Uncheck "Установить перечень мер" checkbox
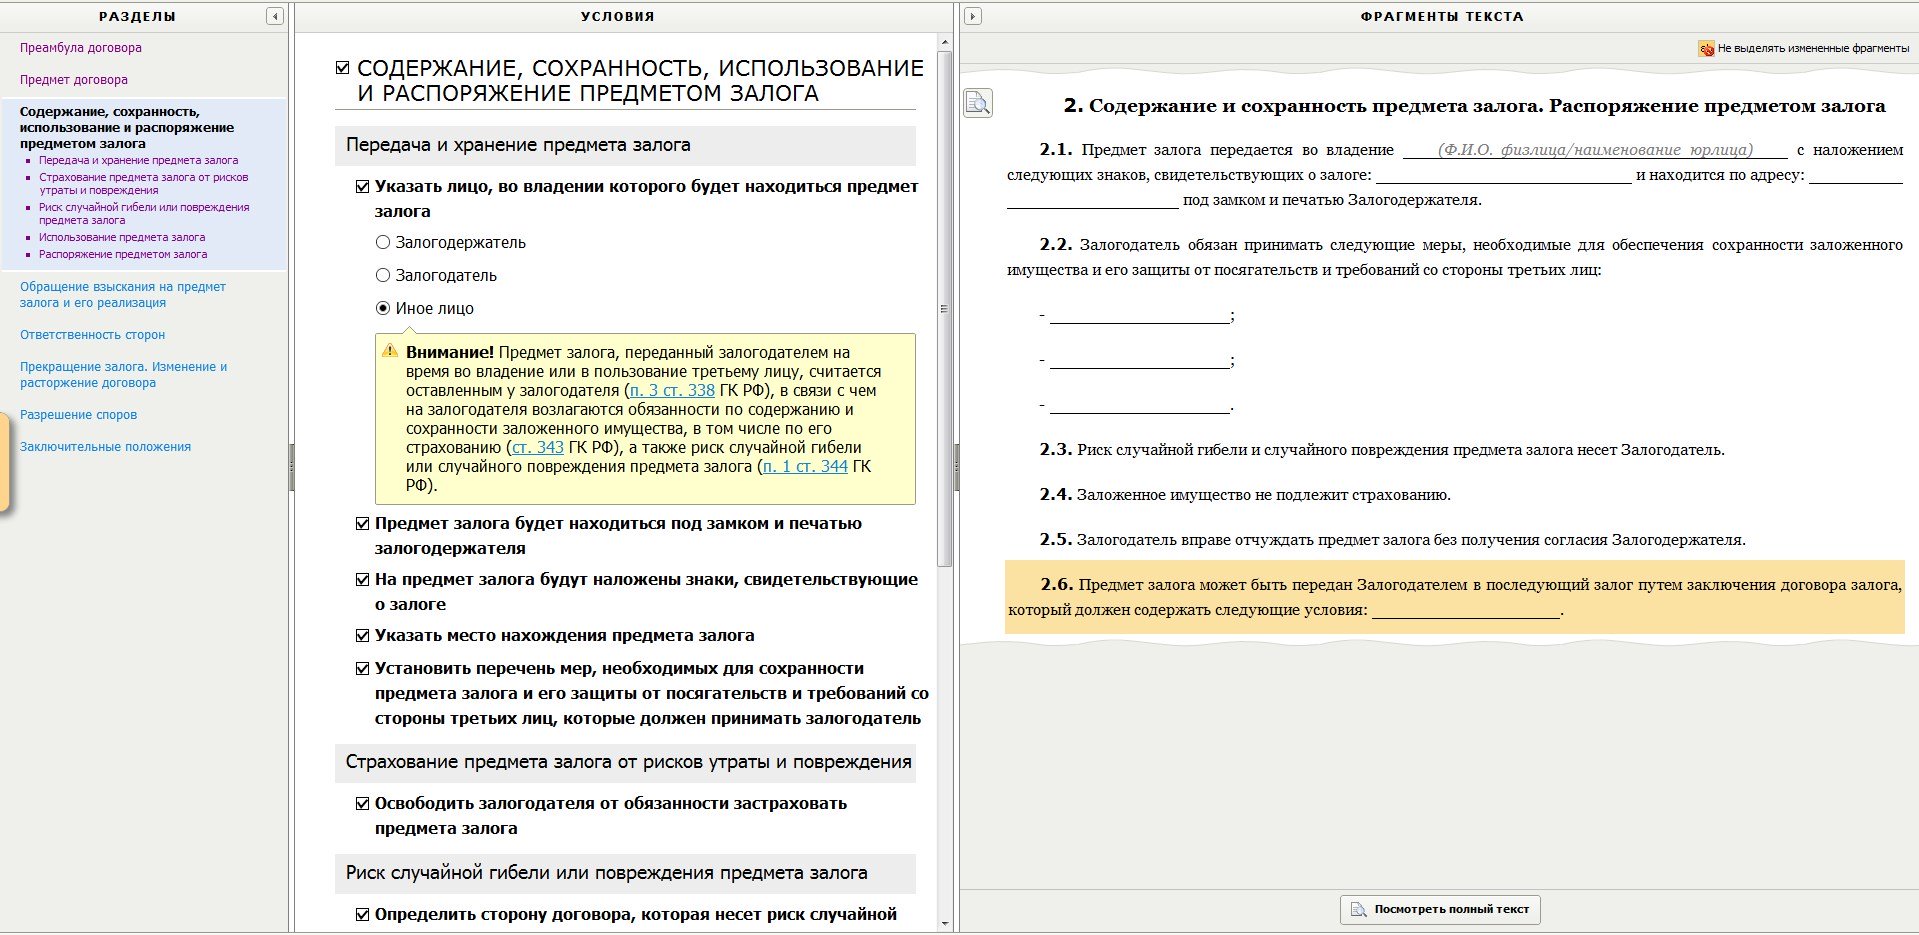 pyautogui.click(x=362, y=668)
